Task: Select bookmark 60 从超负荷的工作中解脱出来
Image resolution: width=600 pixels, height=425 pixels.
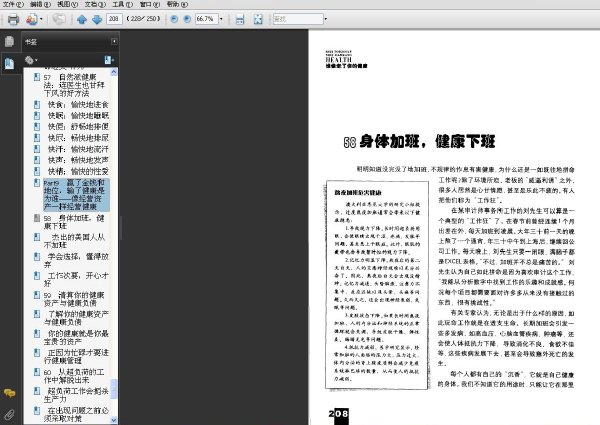Action: coord(74,376)
